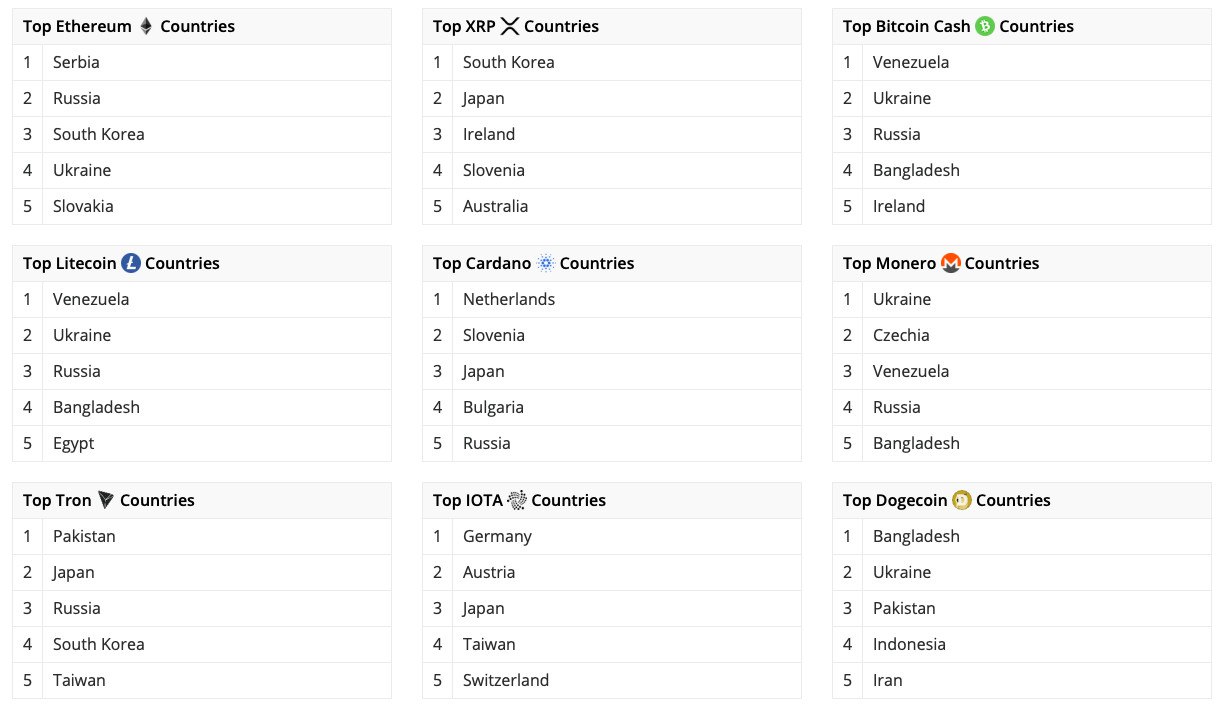The height and width of the screenshot is (712, 1225).
Task: Select Iran in Top Dogecoin Countries
Action: (888, 680)
